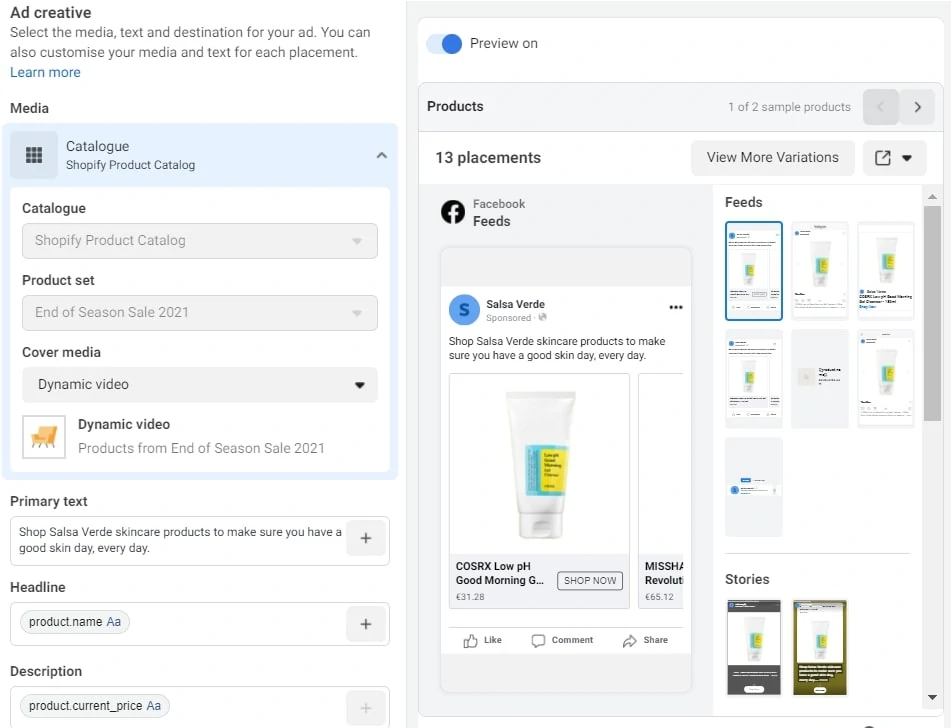
Task: Select the Instagram feed placement thumbnail
Action: point(819,271)
